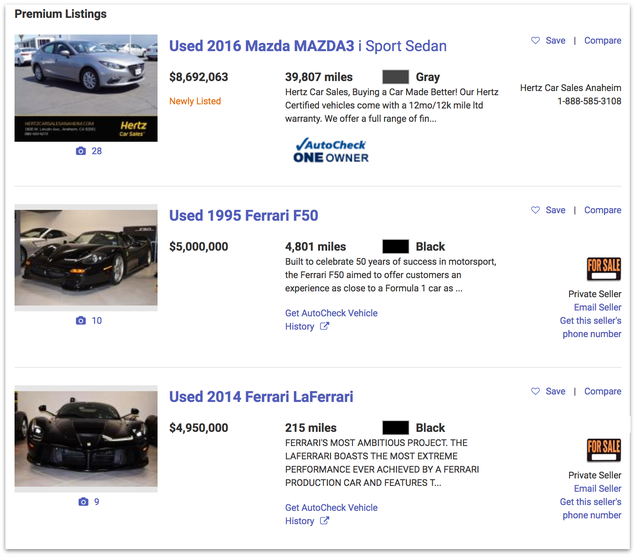Click the camera icon under the Mazda photo

tap(81, 151)
